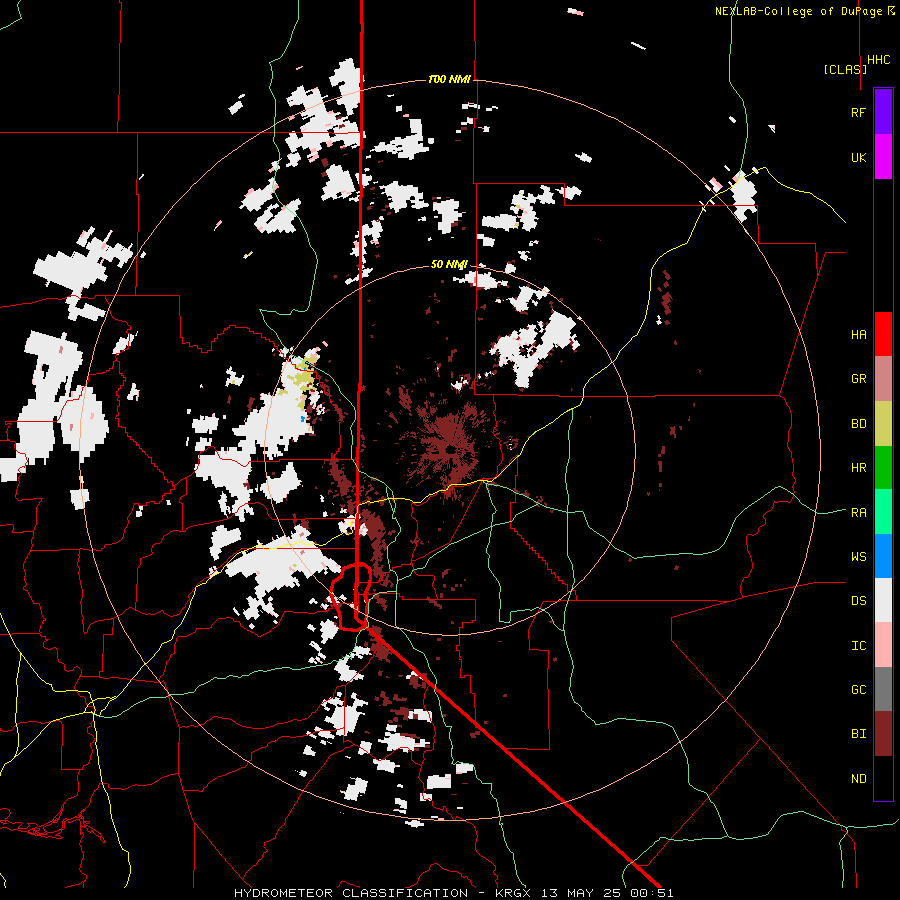The height and width of the screenshot is (900, 900).
Task: Click the 'RF' legend label
Action: coord(858,112)
